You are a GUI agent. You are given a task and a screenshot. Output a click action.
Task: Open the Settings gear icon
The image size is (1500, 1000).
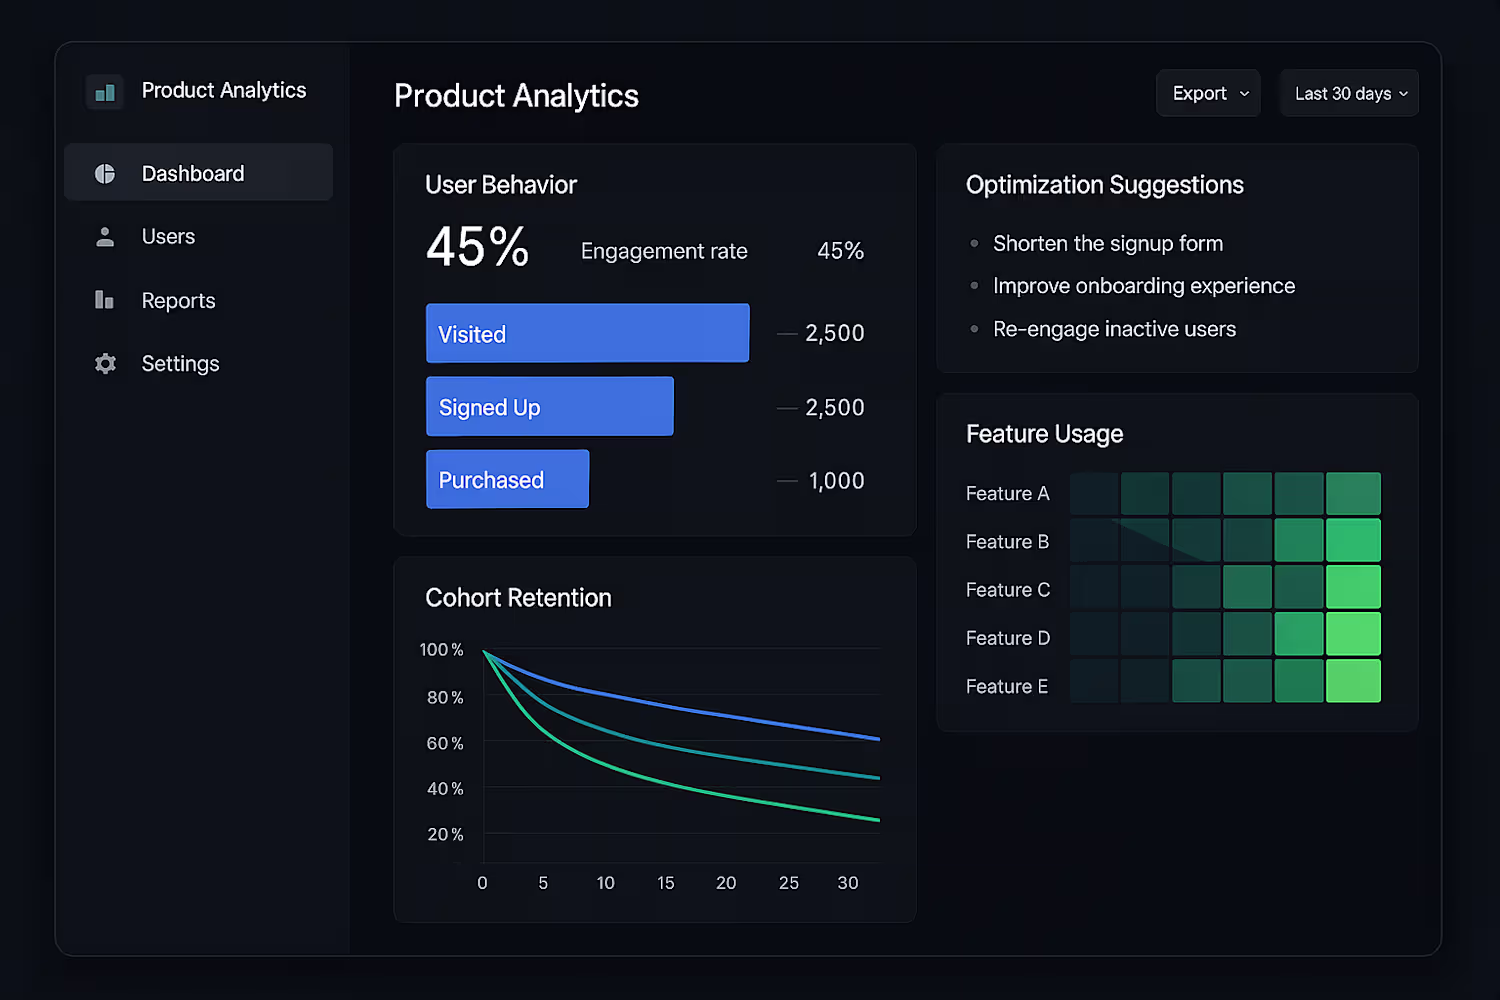click(105, 364)
